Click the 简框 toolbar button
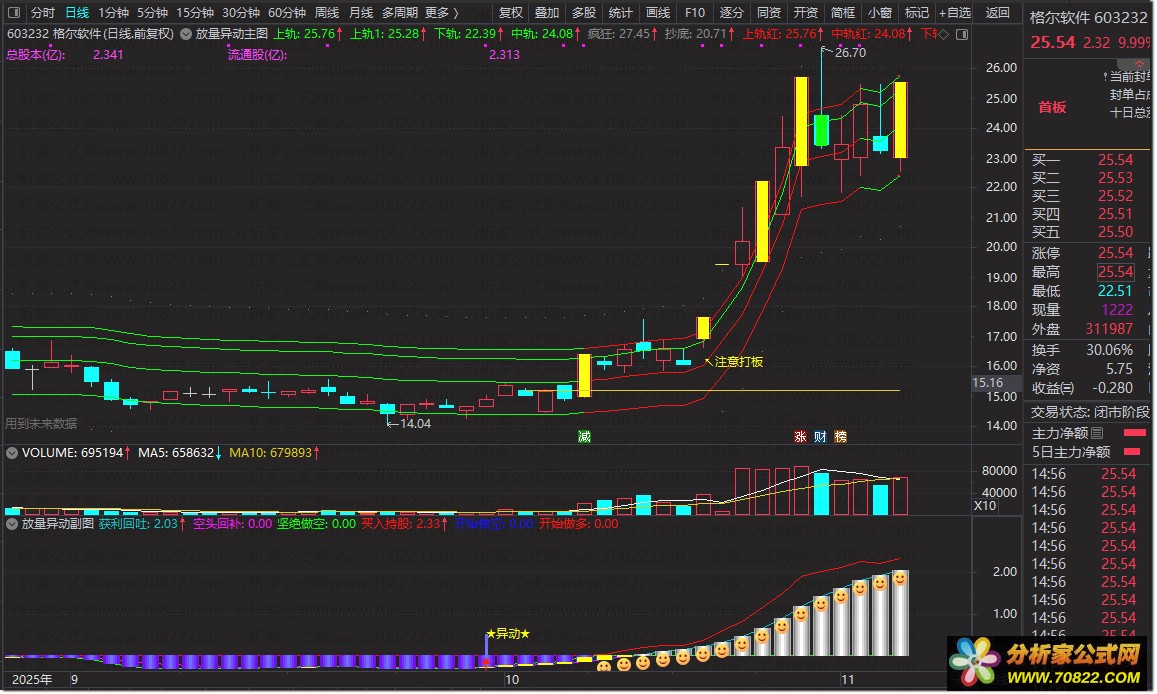1157x694 pixels. [843, 13]
